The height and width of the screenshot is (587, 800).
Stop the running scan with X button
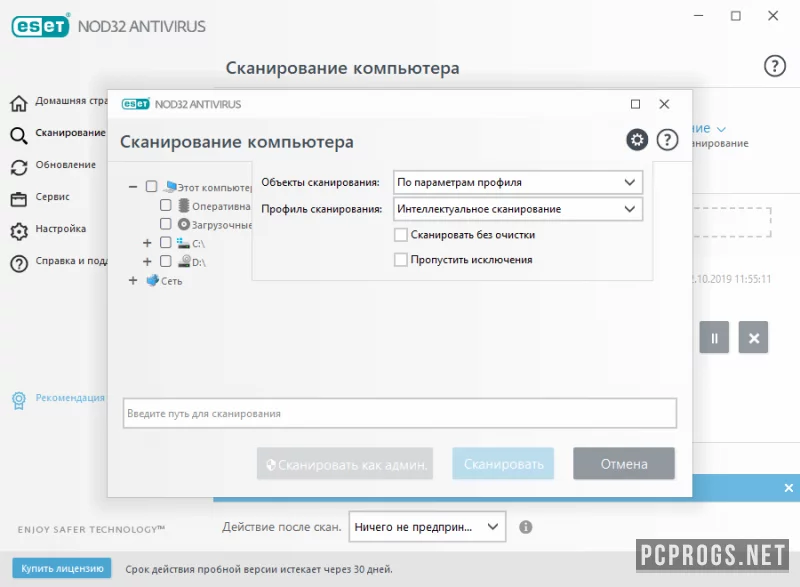coord(753,337)
